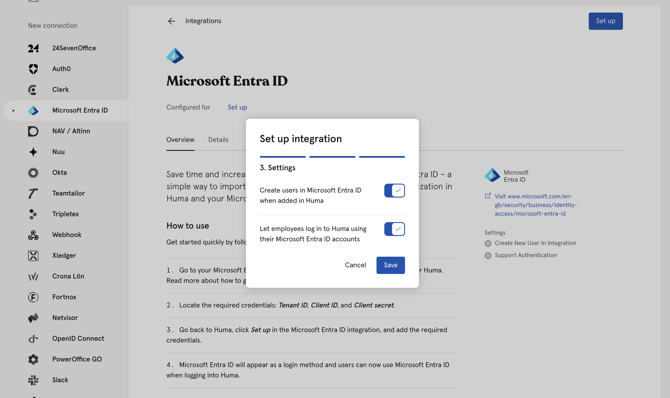This screenshot has width=670, height=398.
Task: Click the 24SevenOffice icon in sidebar
Action: pyautogui.click(x=33, y=48)
